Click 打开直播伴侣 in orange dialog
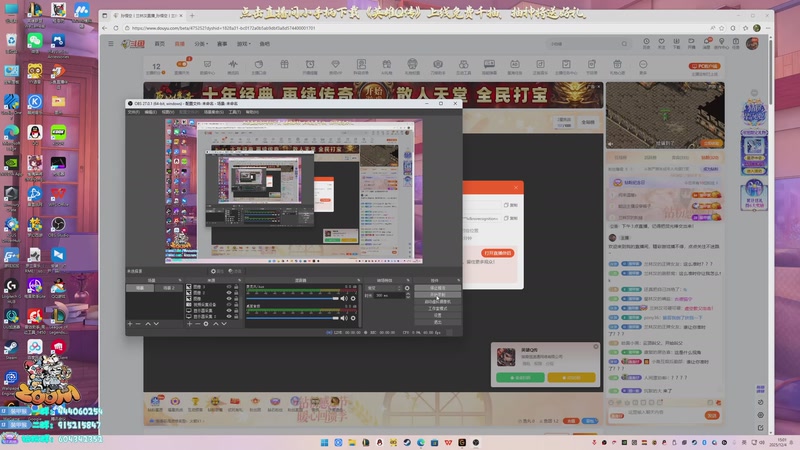This screenshot has width=800, height=450. (497, 253)
